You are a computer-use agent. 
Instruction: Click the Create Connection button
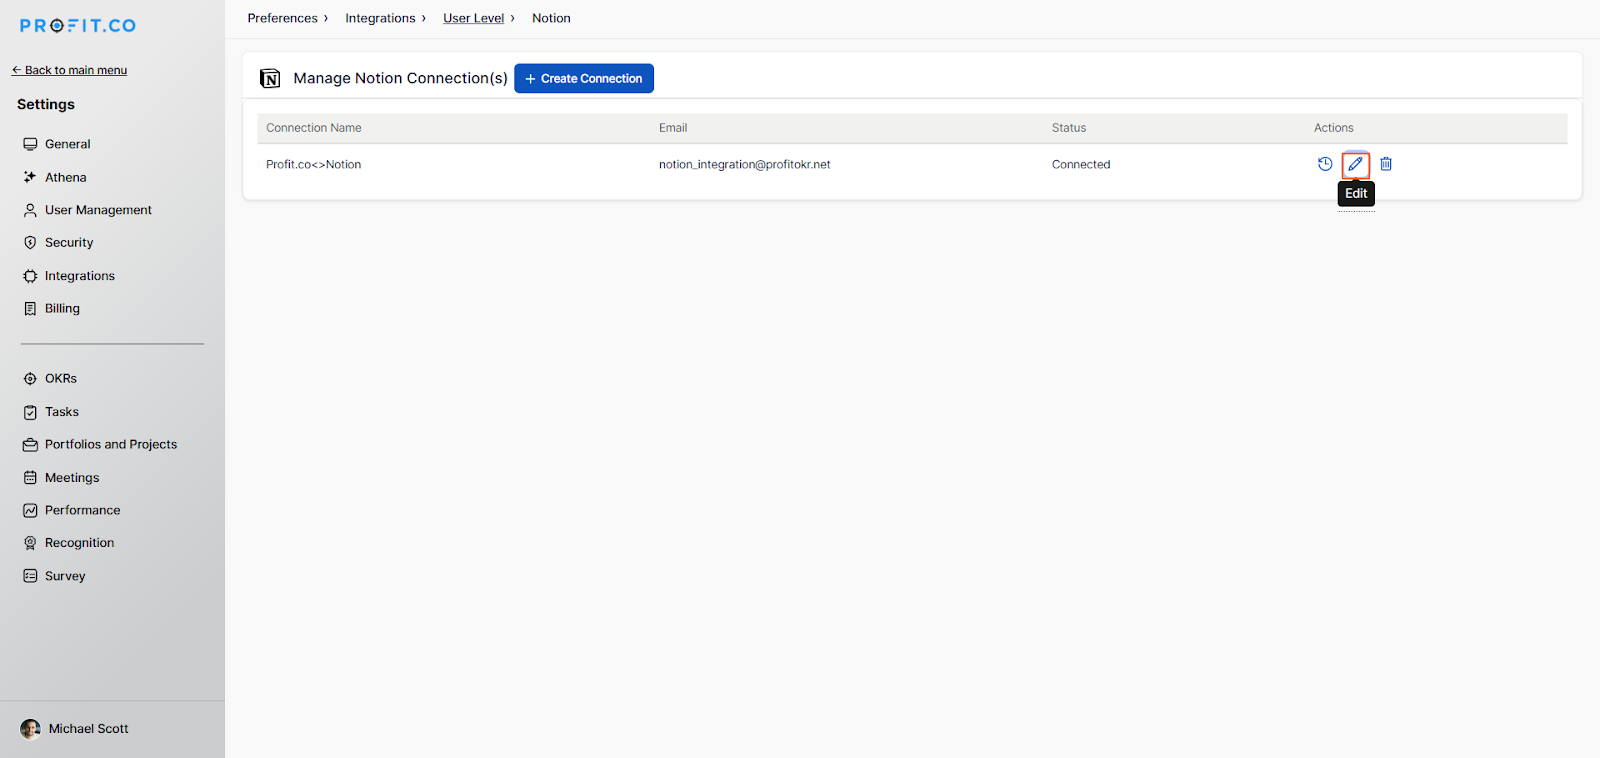[x=584, y=78]
